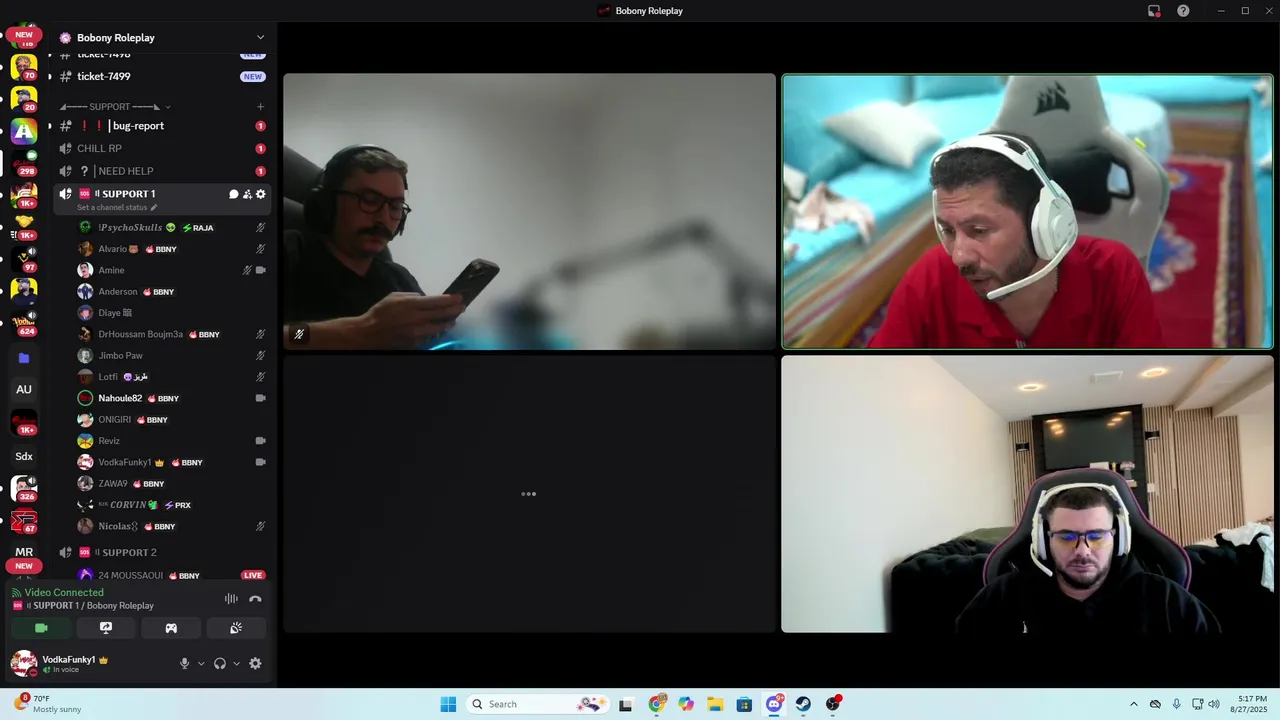Edit the channel status with pencil icon

coord(154,208)
